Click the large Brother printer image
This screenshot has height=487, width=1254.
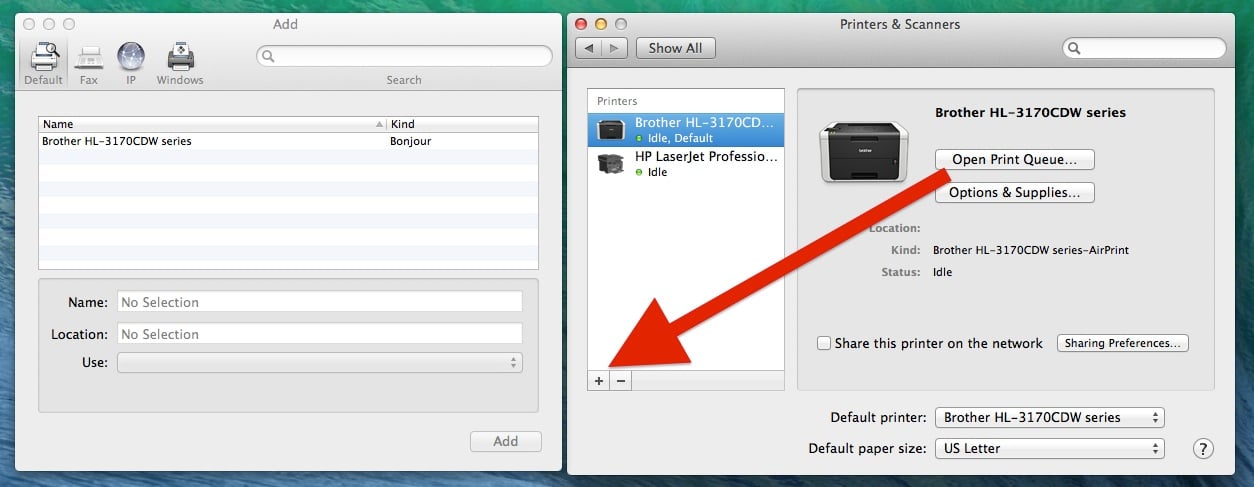click(x=864, y=152)
